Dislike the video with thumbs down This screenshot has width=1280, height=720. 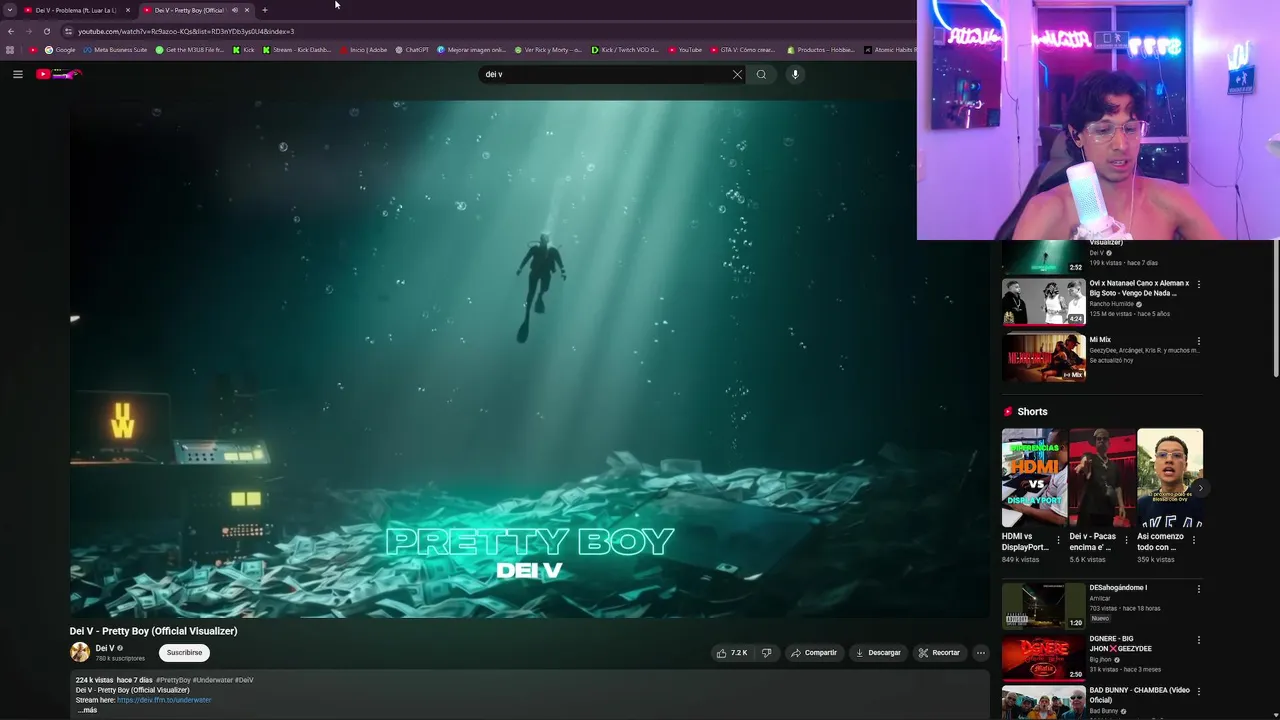coord(766,653)
